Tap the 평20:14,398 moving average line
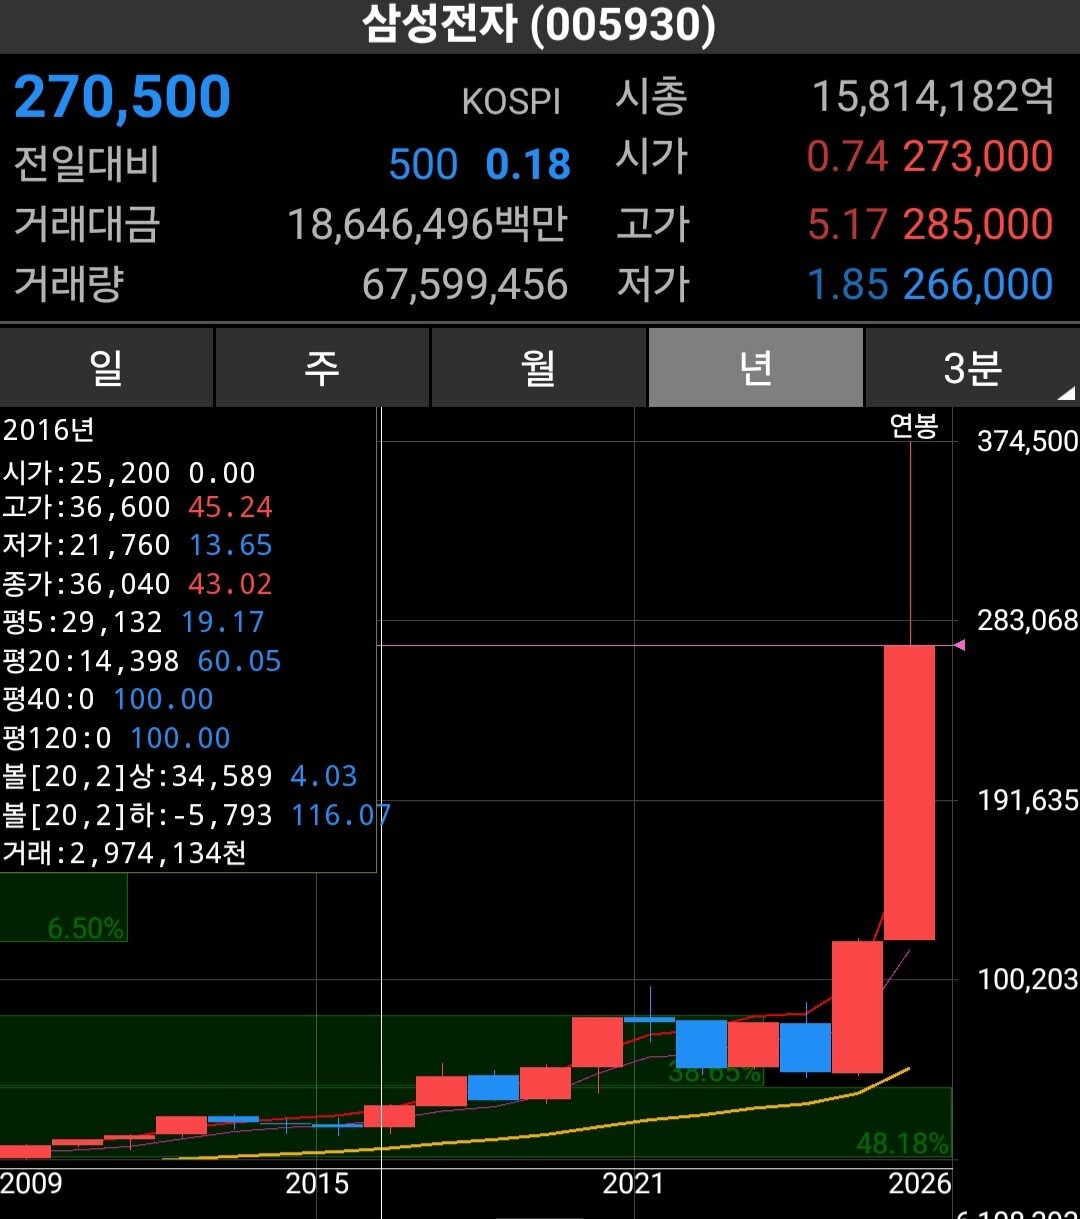1080x1219 pixels. coord(142,661)
